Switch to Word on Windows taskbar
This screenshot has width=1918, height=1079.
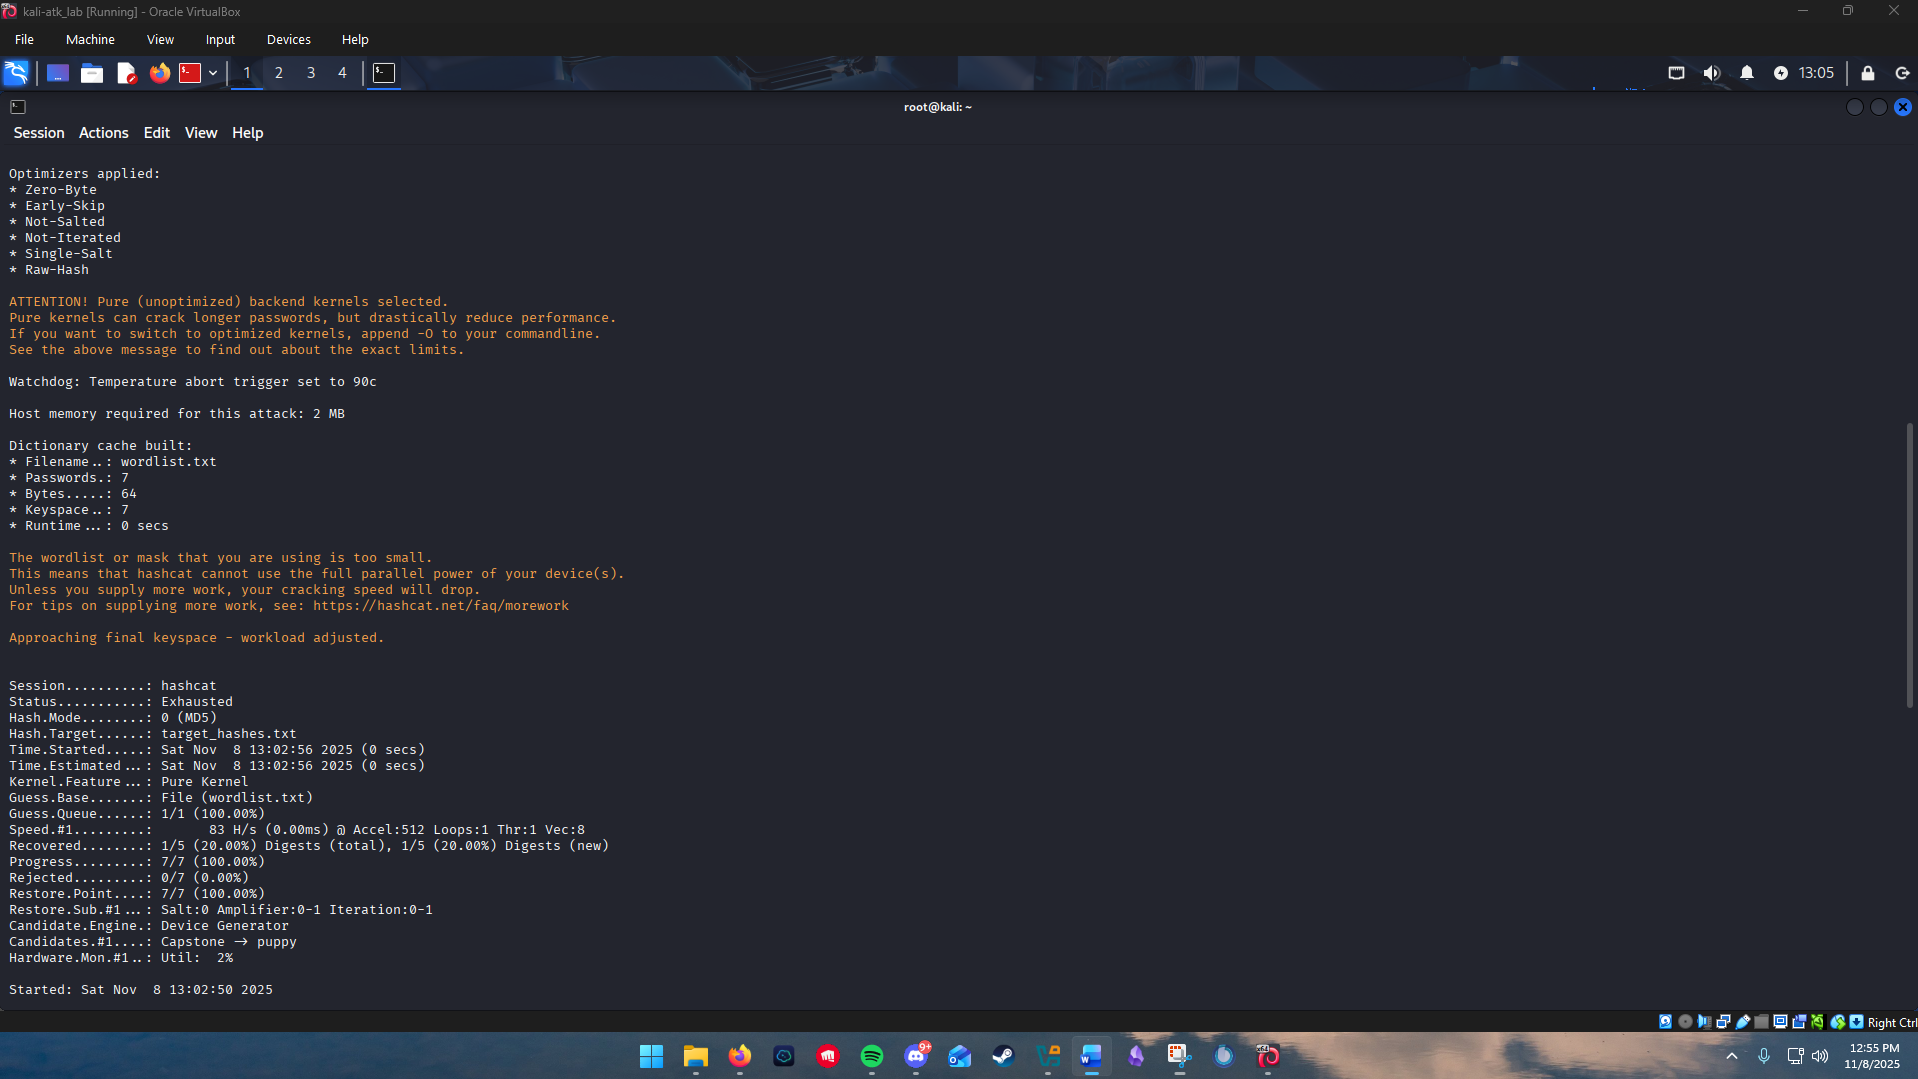(x=1091, y=1056)
